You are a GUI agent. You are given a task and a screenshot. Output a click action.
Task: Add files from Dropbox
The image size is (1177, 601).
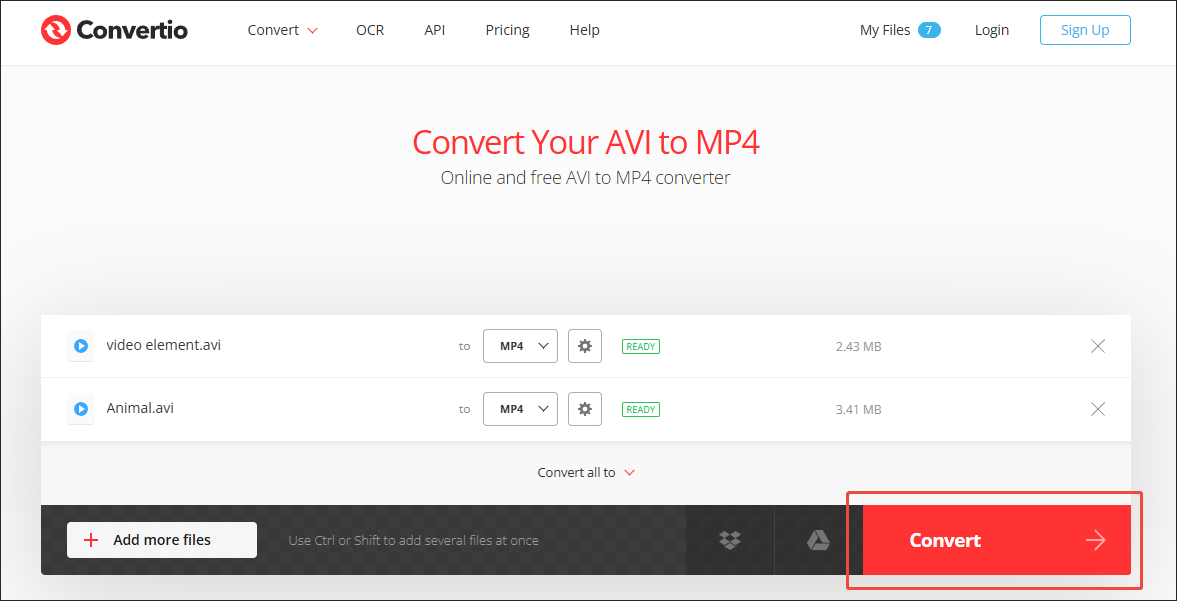[729, 540]
